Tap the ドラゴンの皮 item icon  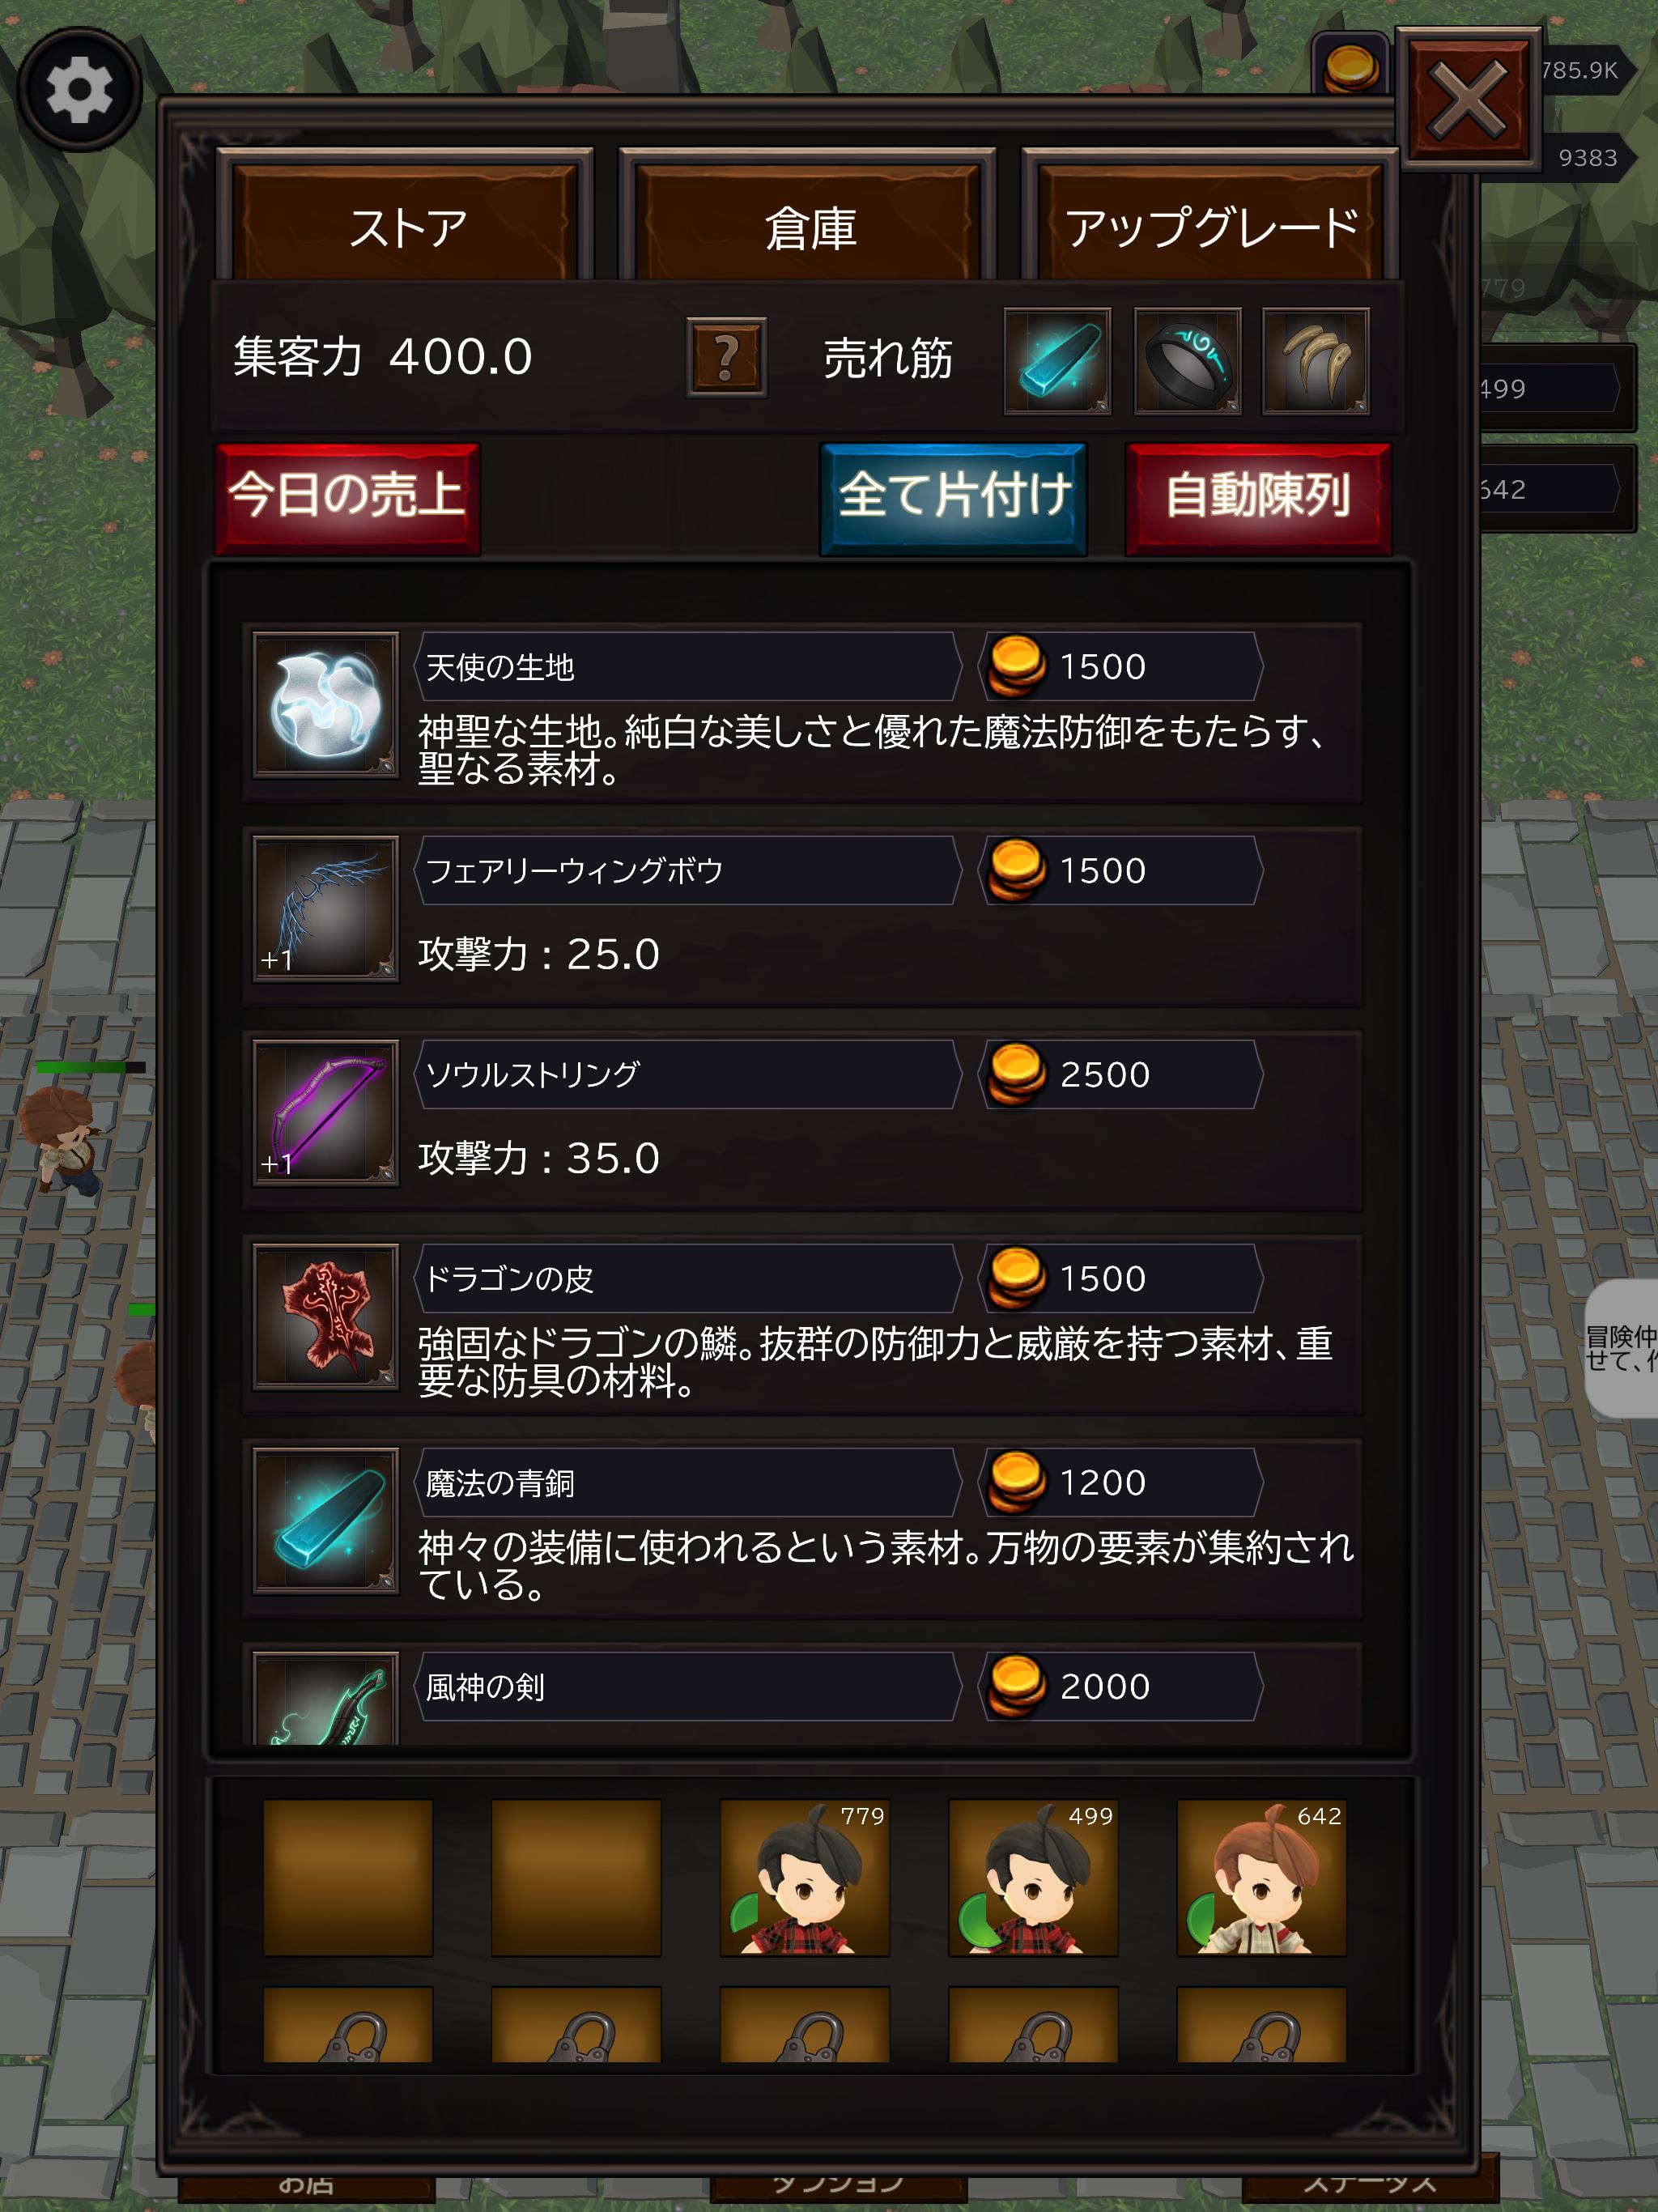pyautogui.click(x=326, y=1316)
